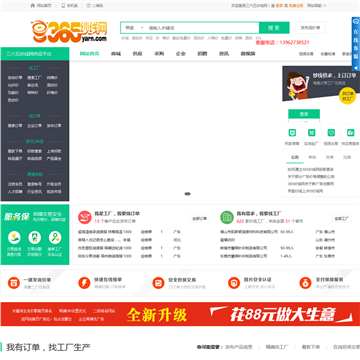Click the green 登录 login button
360x360 pixels.
point(304,114)
